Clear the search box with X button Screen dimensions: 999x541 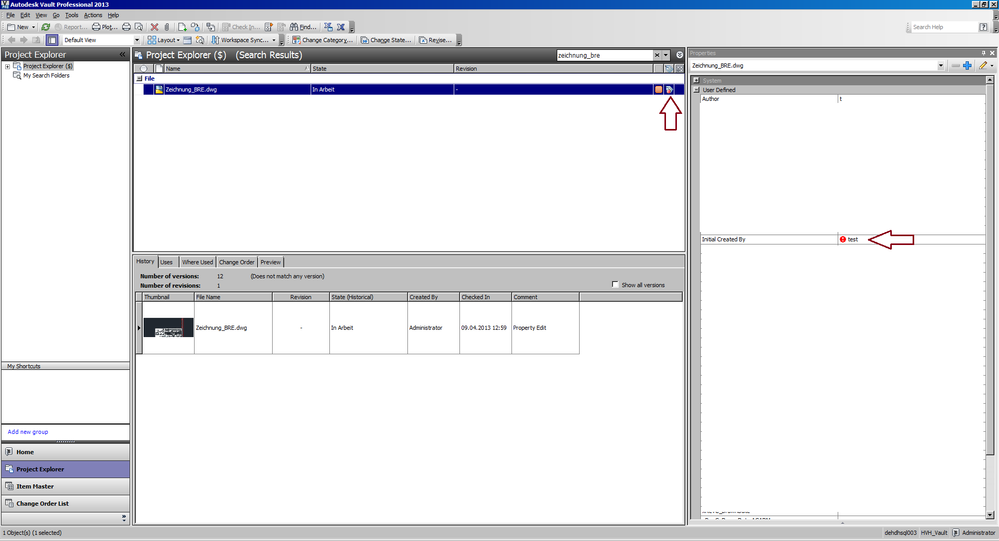[x=657, y=55]
